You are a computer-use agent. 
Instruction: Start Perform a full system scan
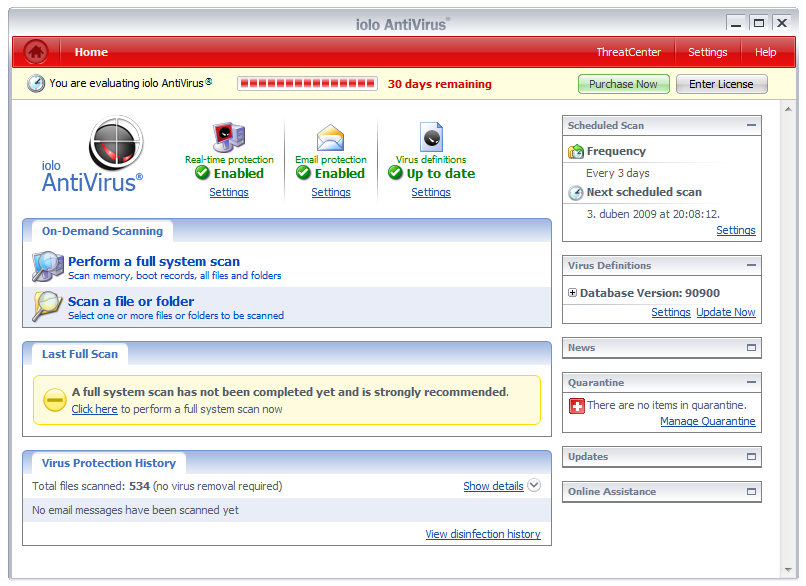(154, 262)
